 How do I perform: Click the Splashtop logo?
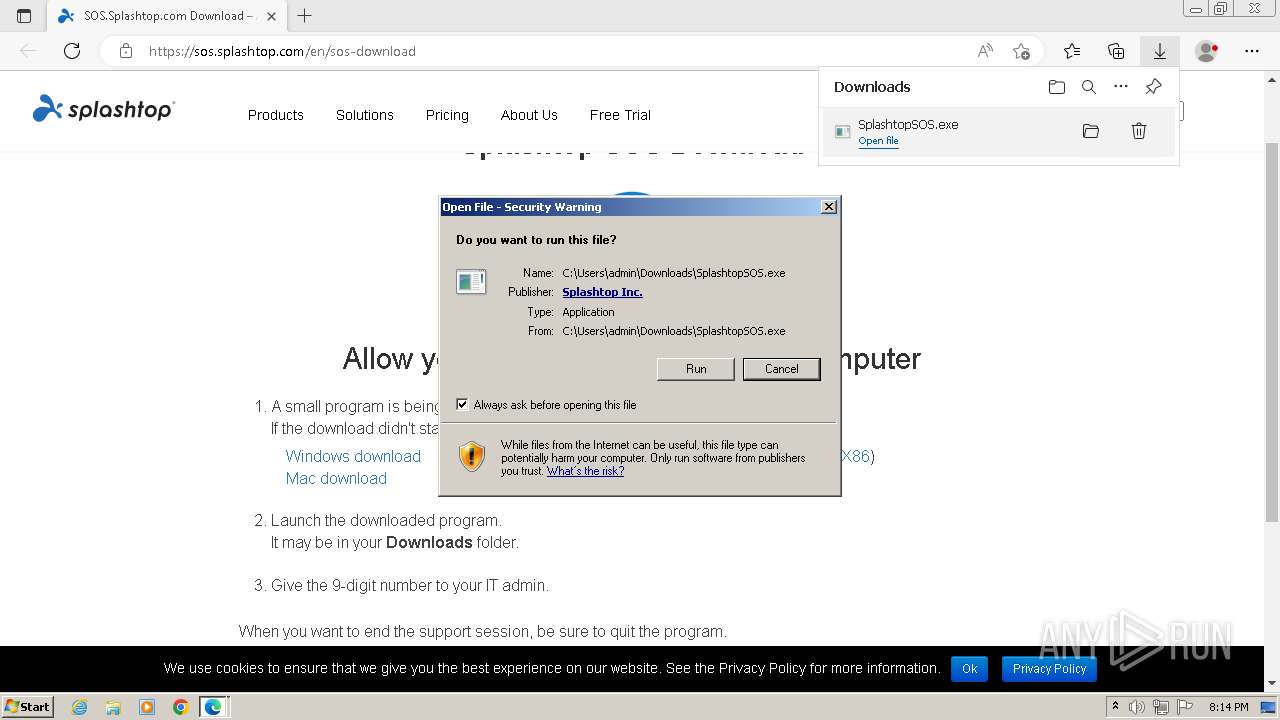[103, 109]
